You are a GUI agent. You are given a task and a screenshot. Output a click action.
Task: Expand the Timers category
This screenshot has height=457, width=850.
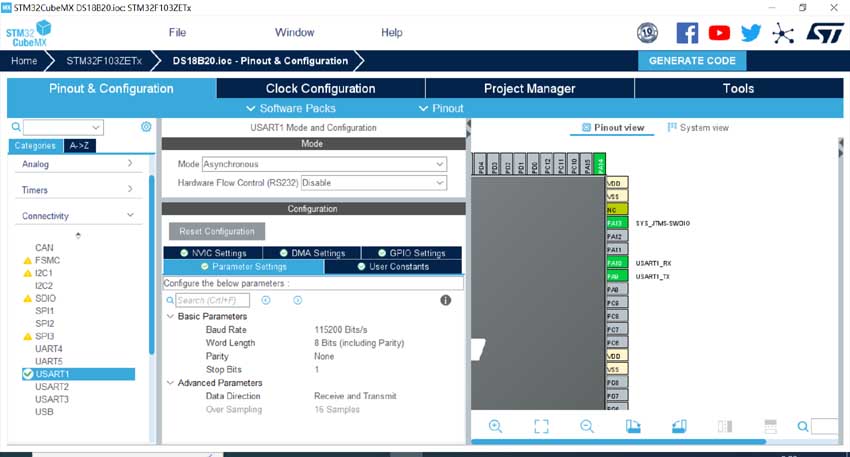[76, 190]
